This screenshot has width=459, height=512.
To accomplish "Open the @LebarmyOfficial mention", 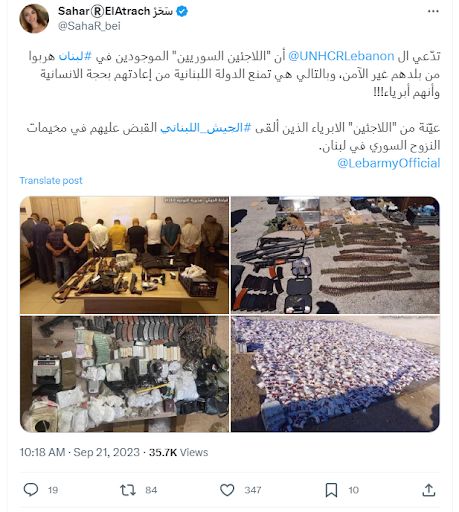I will click(x=389, y=163).
